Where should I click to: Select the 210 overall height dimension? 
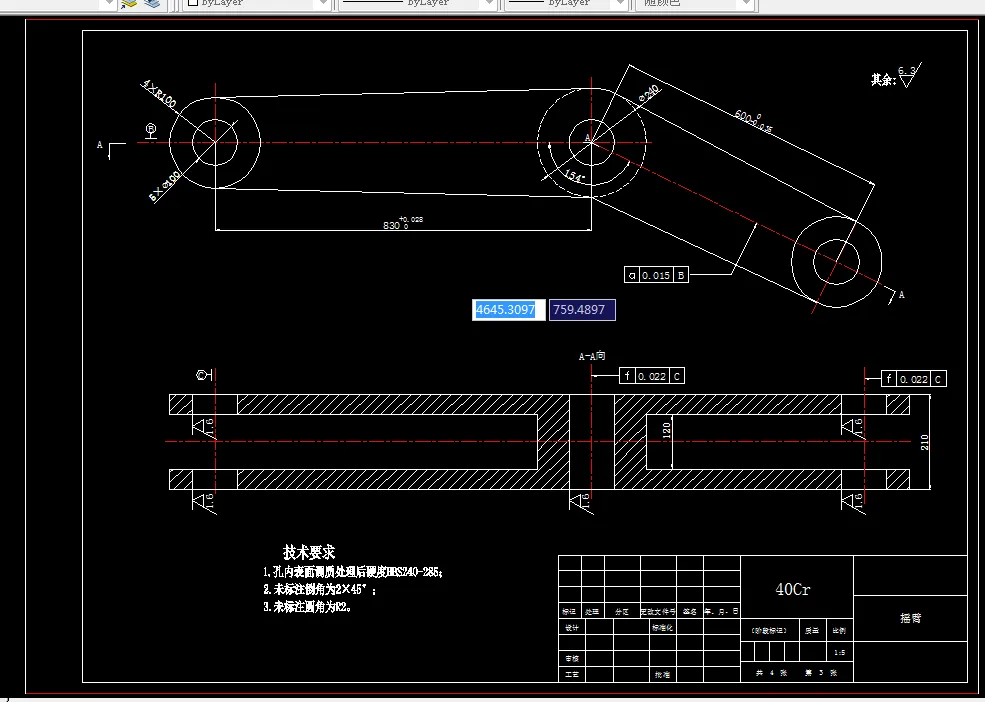coord(924,442)
